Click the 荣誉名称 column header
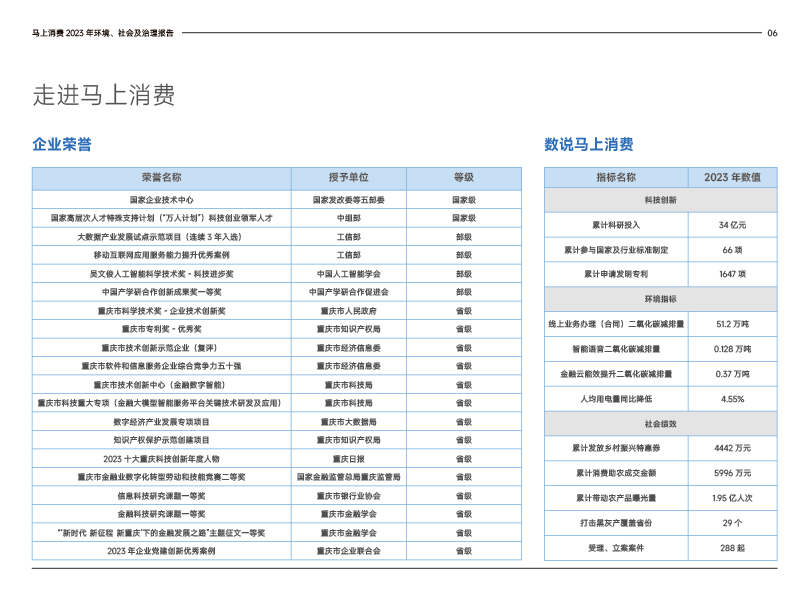Viewport: 809px width, 597px height. pos(161,177)
